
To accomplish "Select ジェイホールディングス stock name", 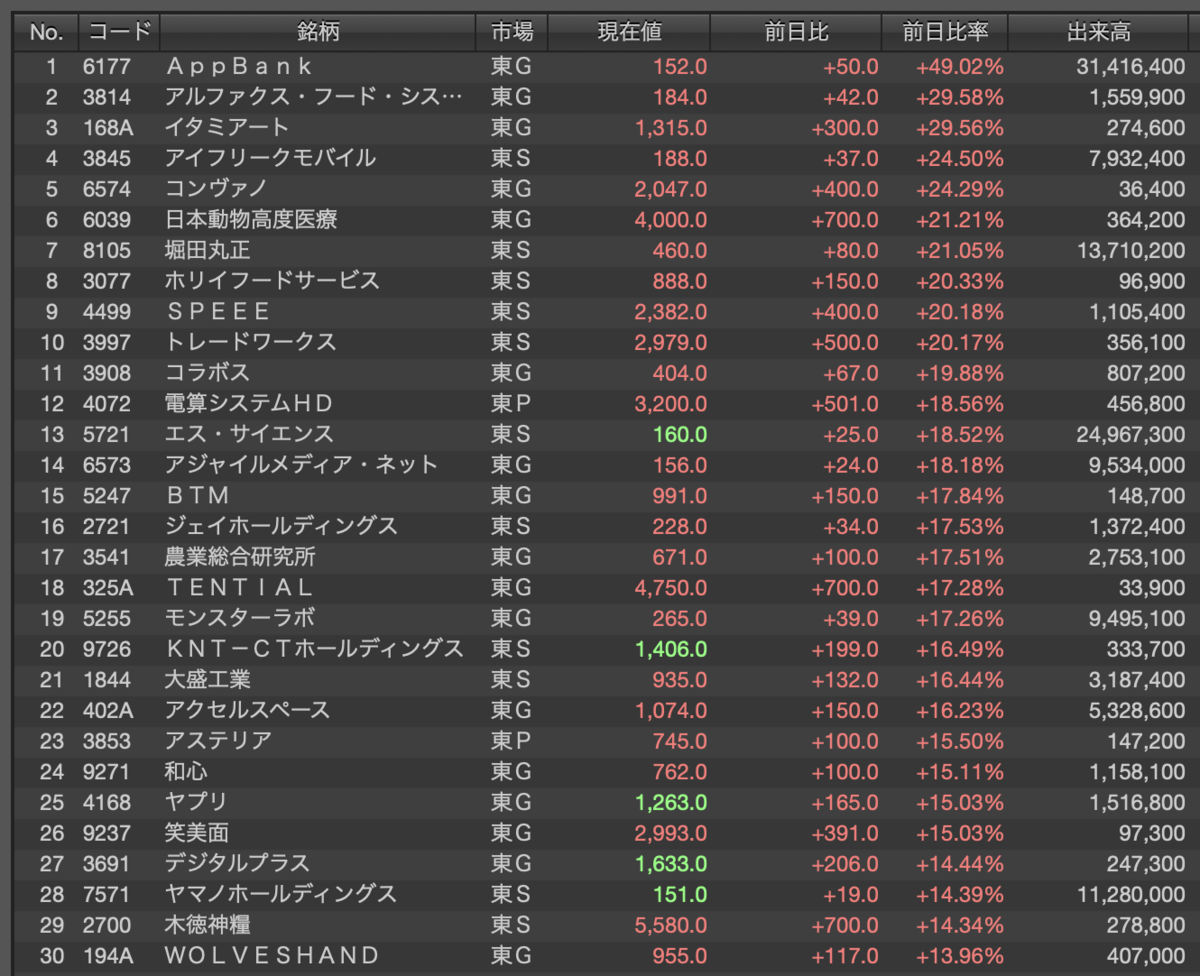I will point(282,526).
